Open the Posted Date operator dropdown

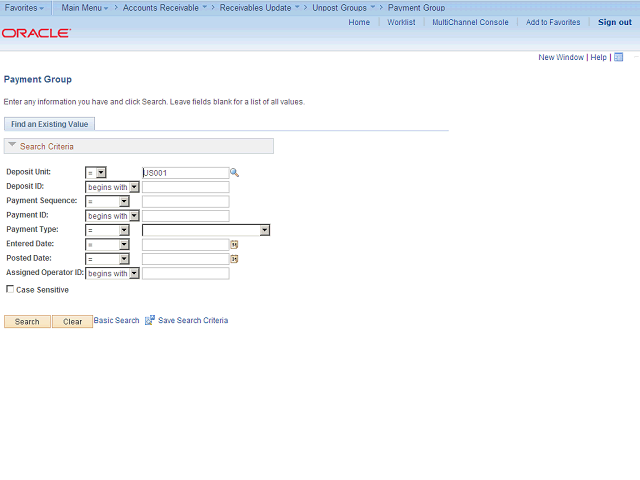point(107,259)
